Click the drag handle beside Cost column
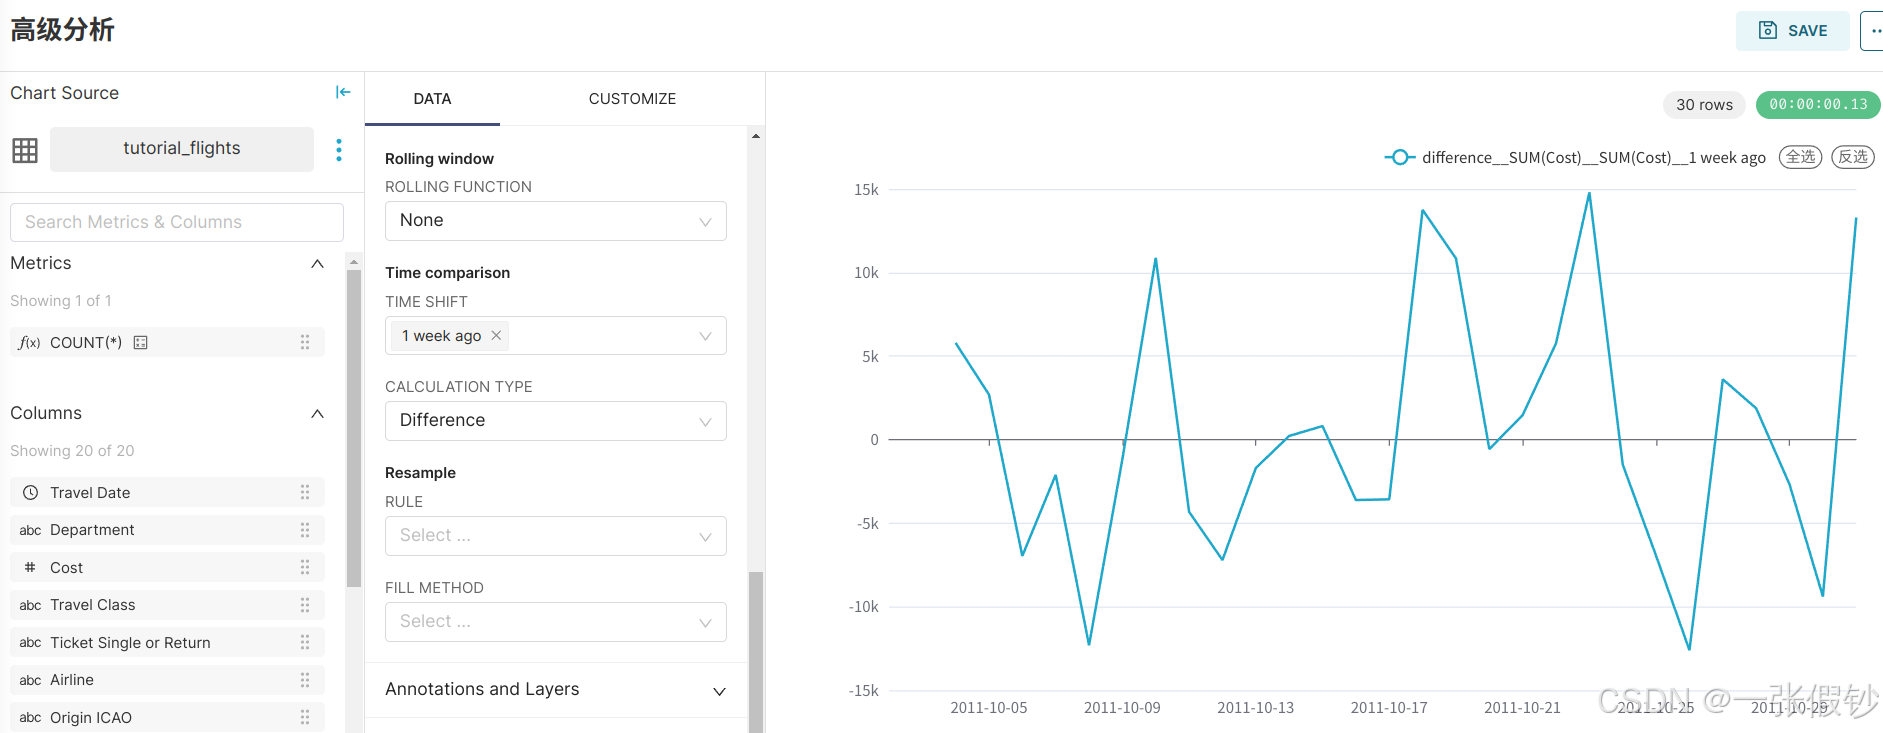This screenshot has width=1883, height=733. click(305, 567)
